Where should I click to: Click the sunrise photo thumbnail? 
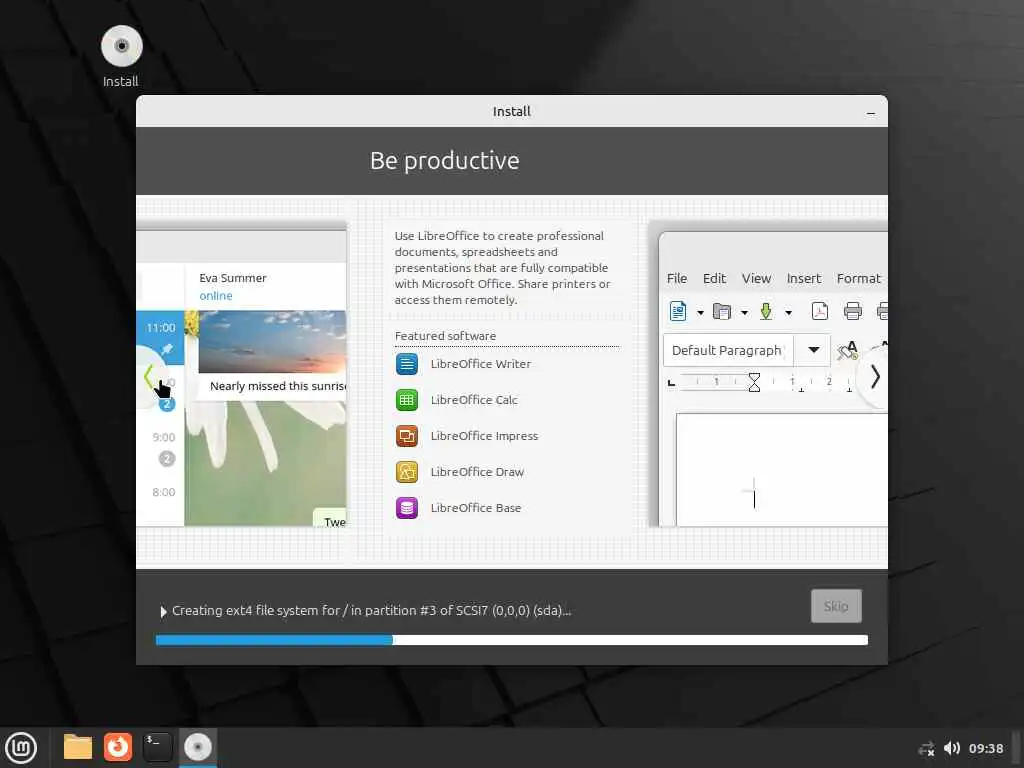[x=272, y=342]
